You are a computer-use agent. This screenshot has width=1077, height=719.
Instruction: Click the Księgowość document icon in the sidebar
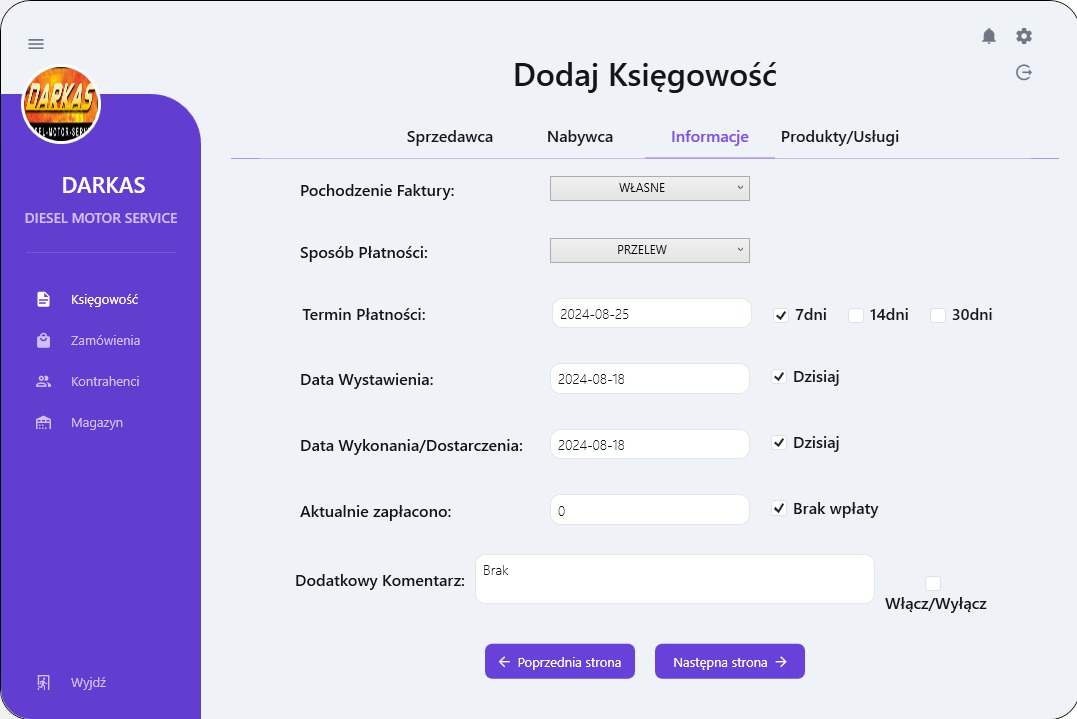coord(43,299)
